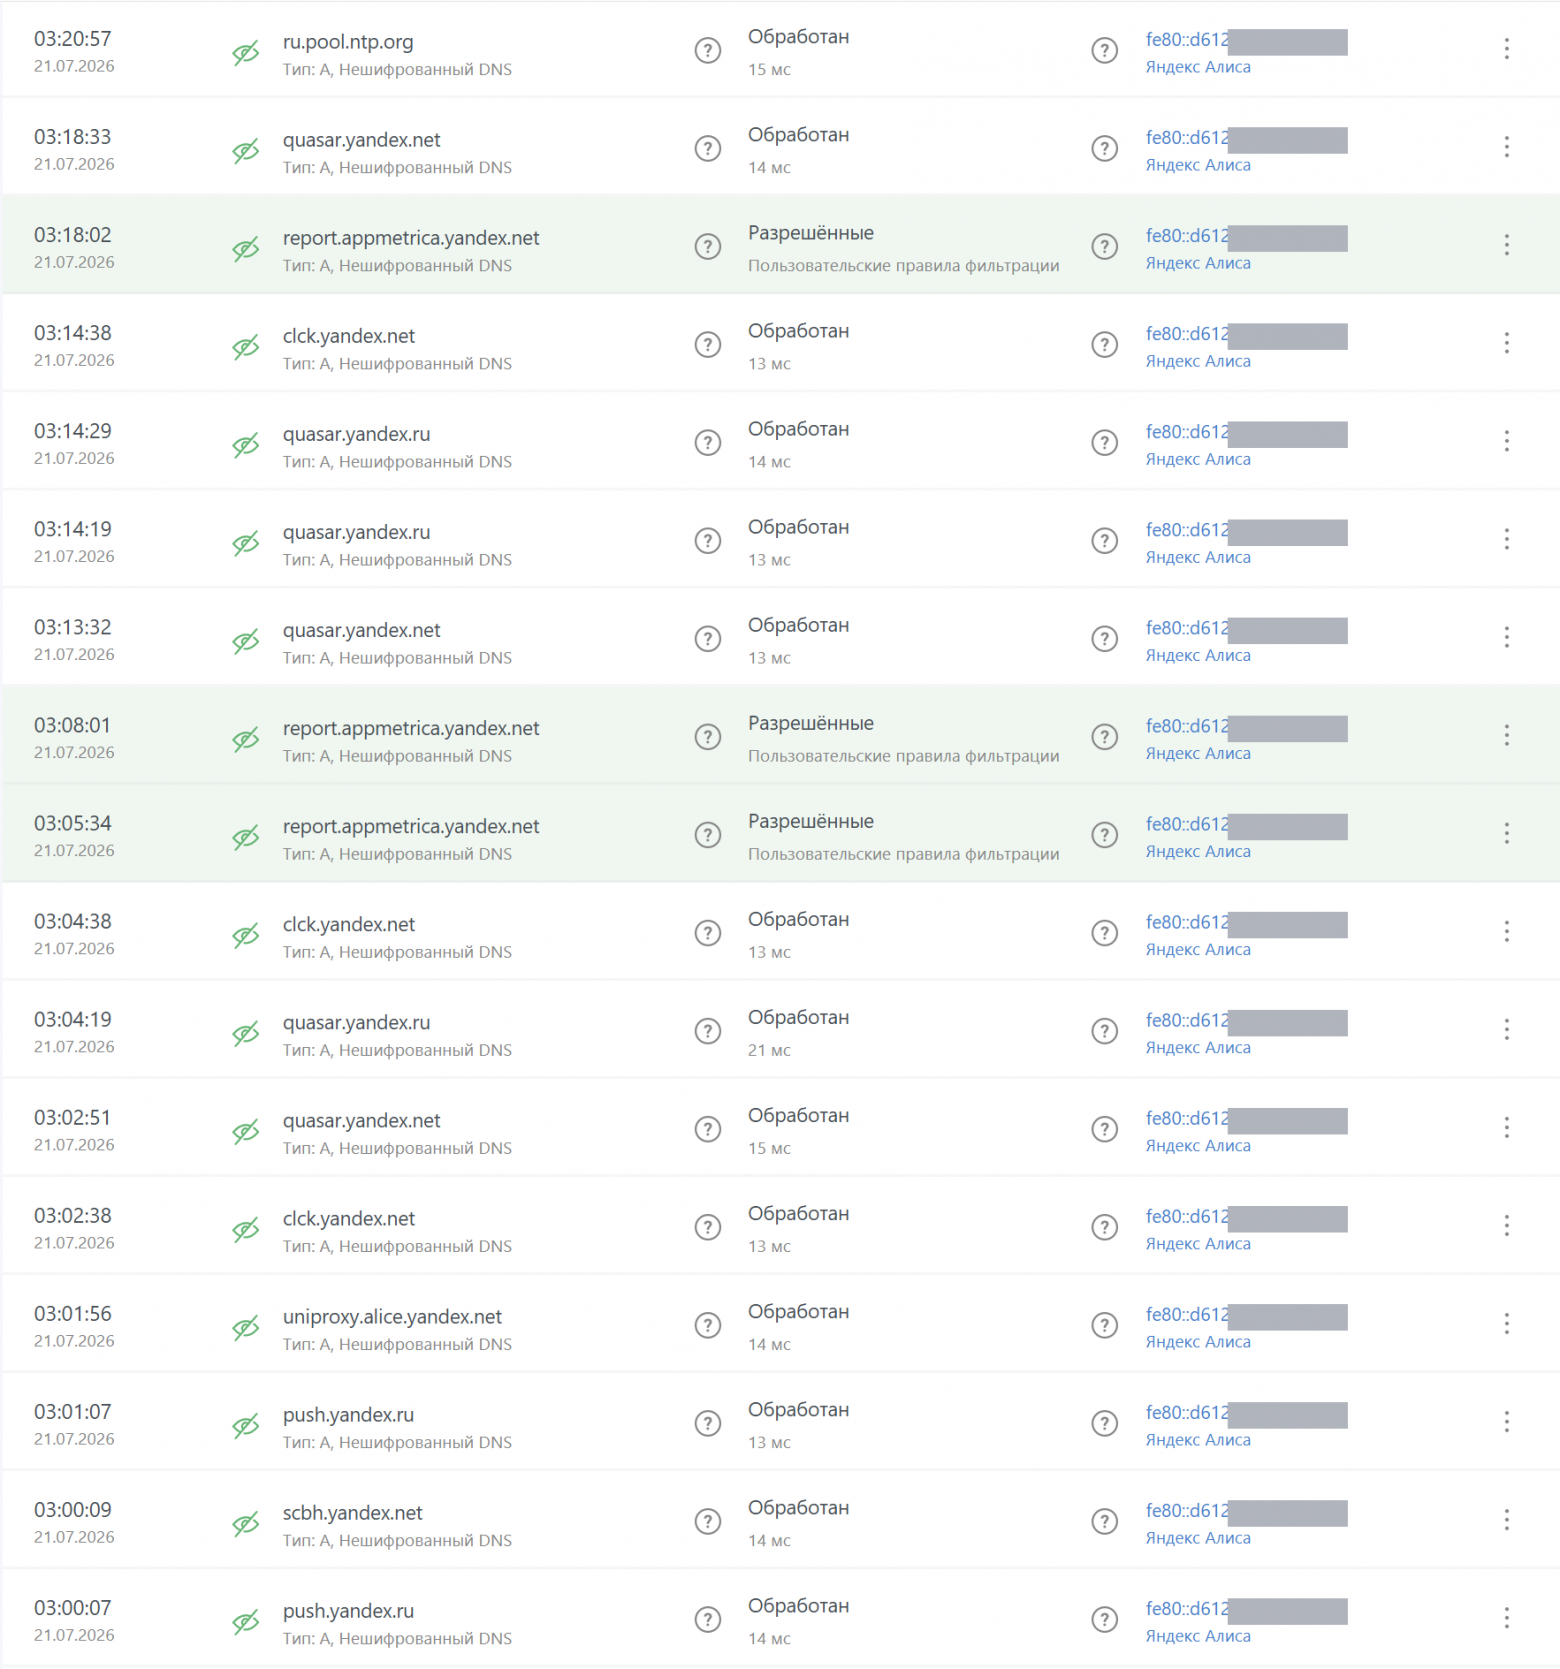Image resolution: width=1560 pixels, height=1669 pixels.
Task: Select the clck.yandex.net entry at 03:02:38
Action: 349,1219
